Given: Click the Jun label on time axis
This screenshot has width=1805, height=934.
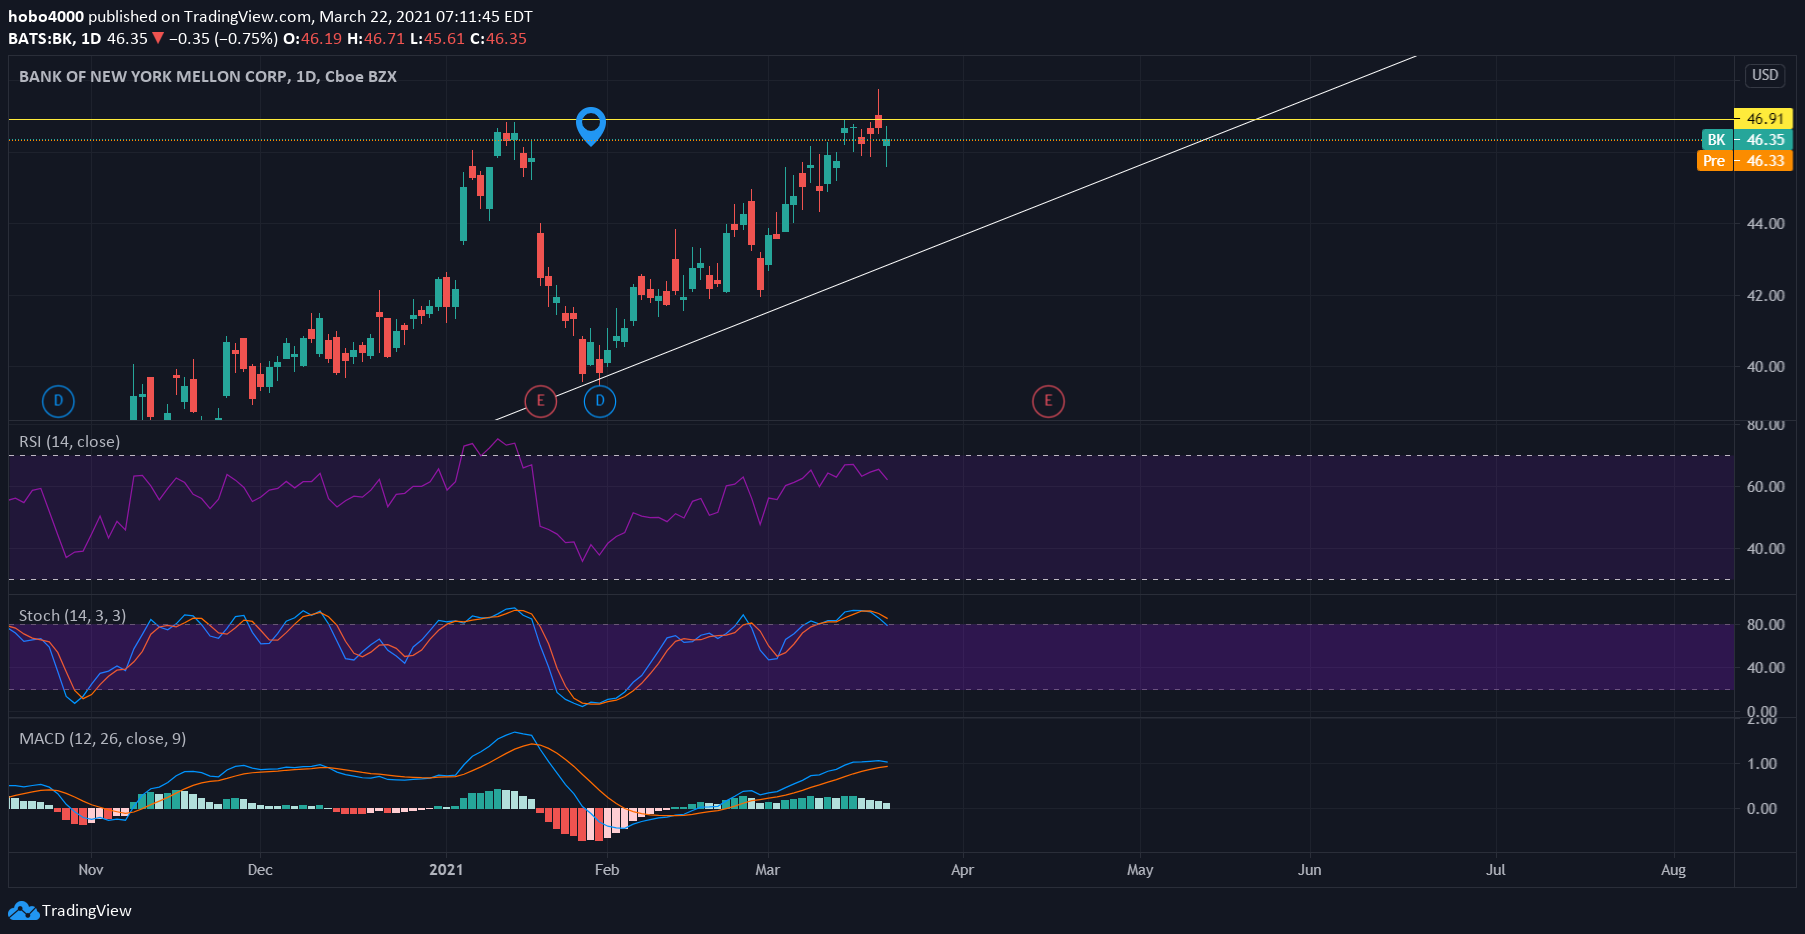Looking at the screenshot, I should [1309, 870].
